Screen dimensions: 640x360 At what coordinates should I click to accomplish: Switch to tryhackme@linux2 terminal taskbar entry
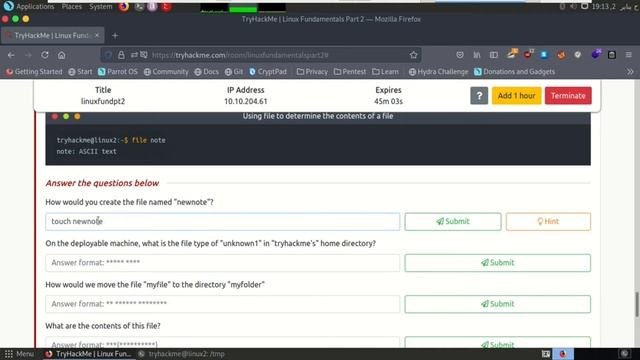coord(182,354)
